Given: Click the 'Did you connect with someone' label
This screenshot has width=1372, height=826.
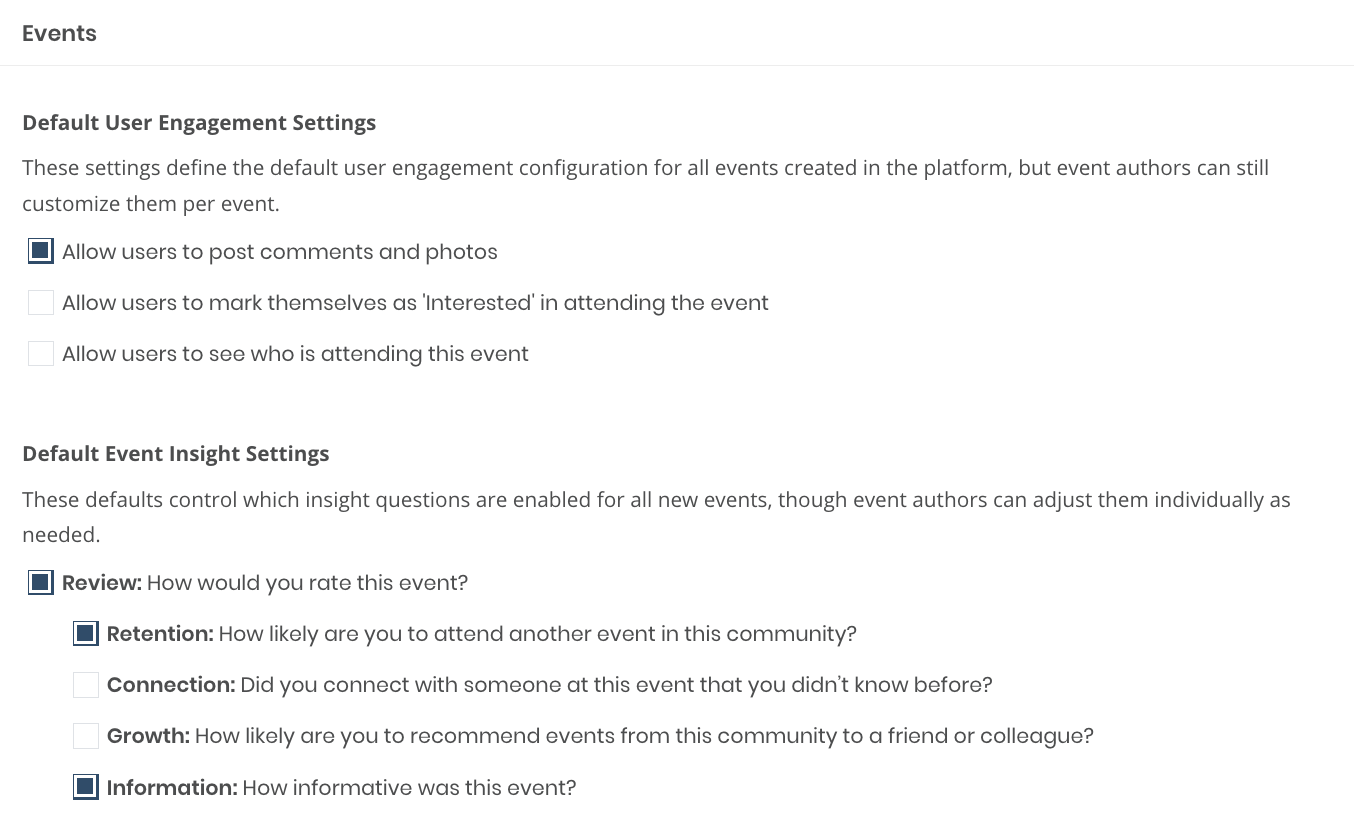Looking at the screenshot, I should (615, 685).
